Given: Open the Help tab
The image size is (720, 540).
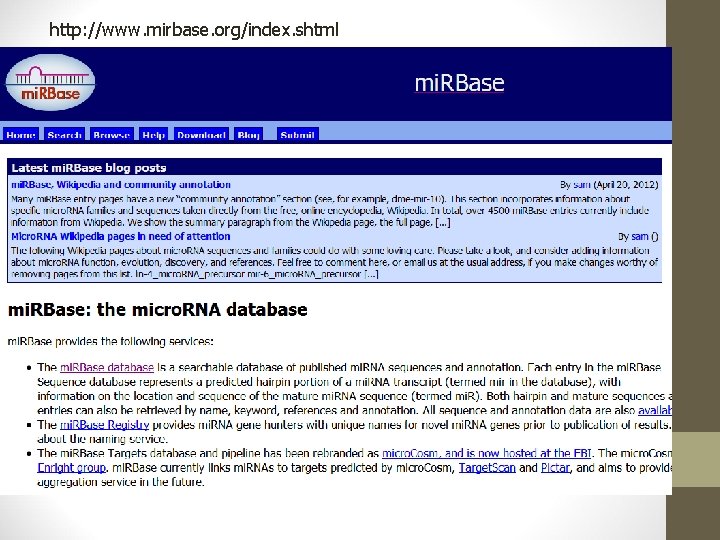Looking at the screenshot, I should (x=153, y=135).
